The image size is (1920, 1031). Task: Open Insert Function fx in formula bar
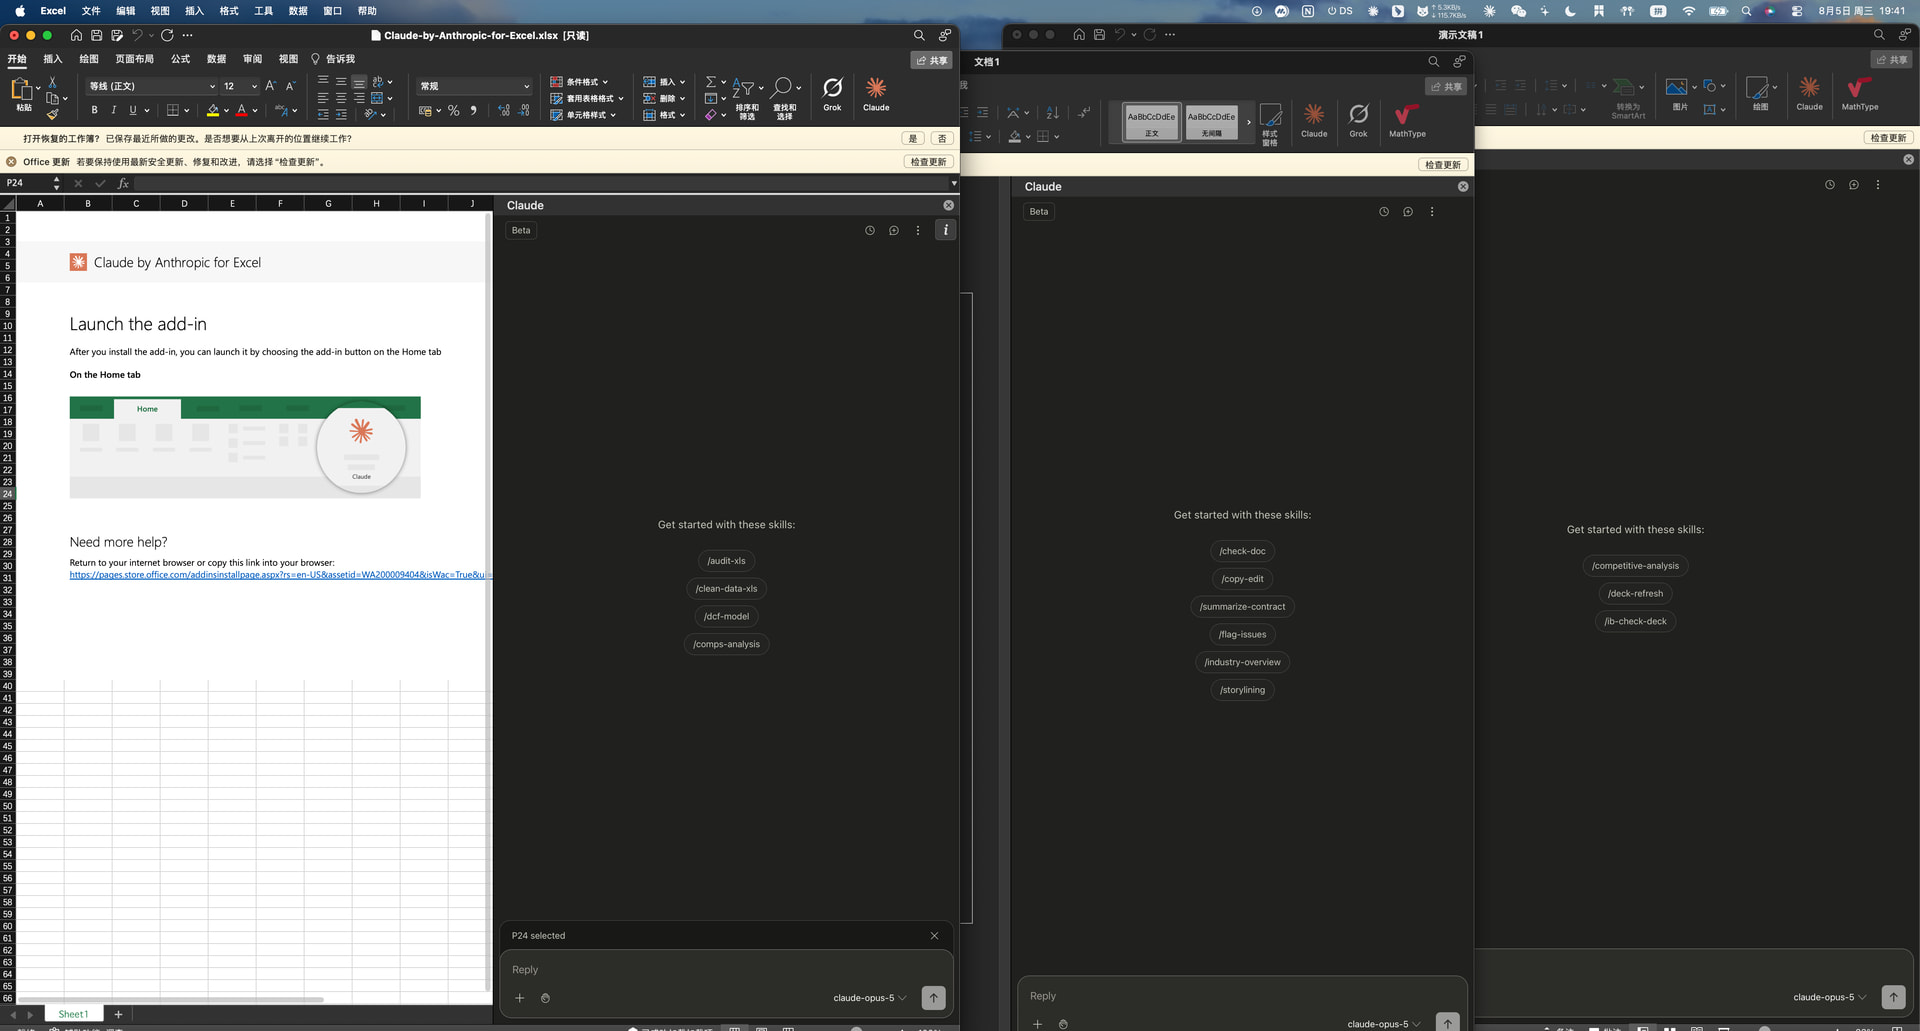[x=123, y=183]
